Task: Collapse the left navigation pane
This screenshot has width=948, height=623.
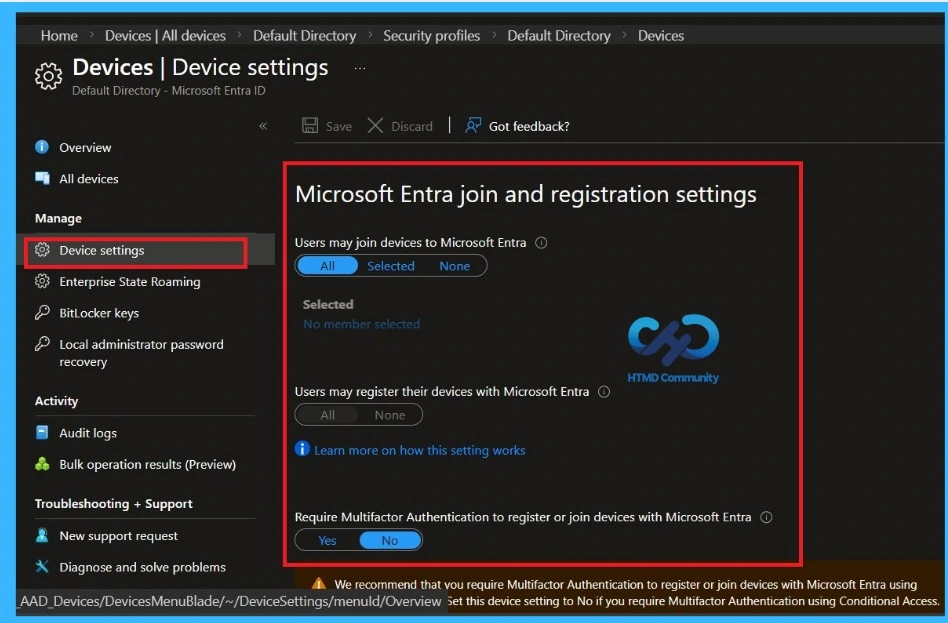Action: [x=263, y=126]
